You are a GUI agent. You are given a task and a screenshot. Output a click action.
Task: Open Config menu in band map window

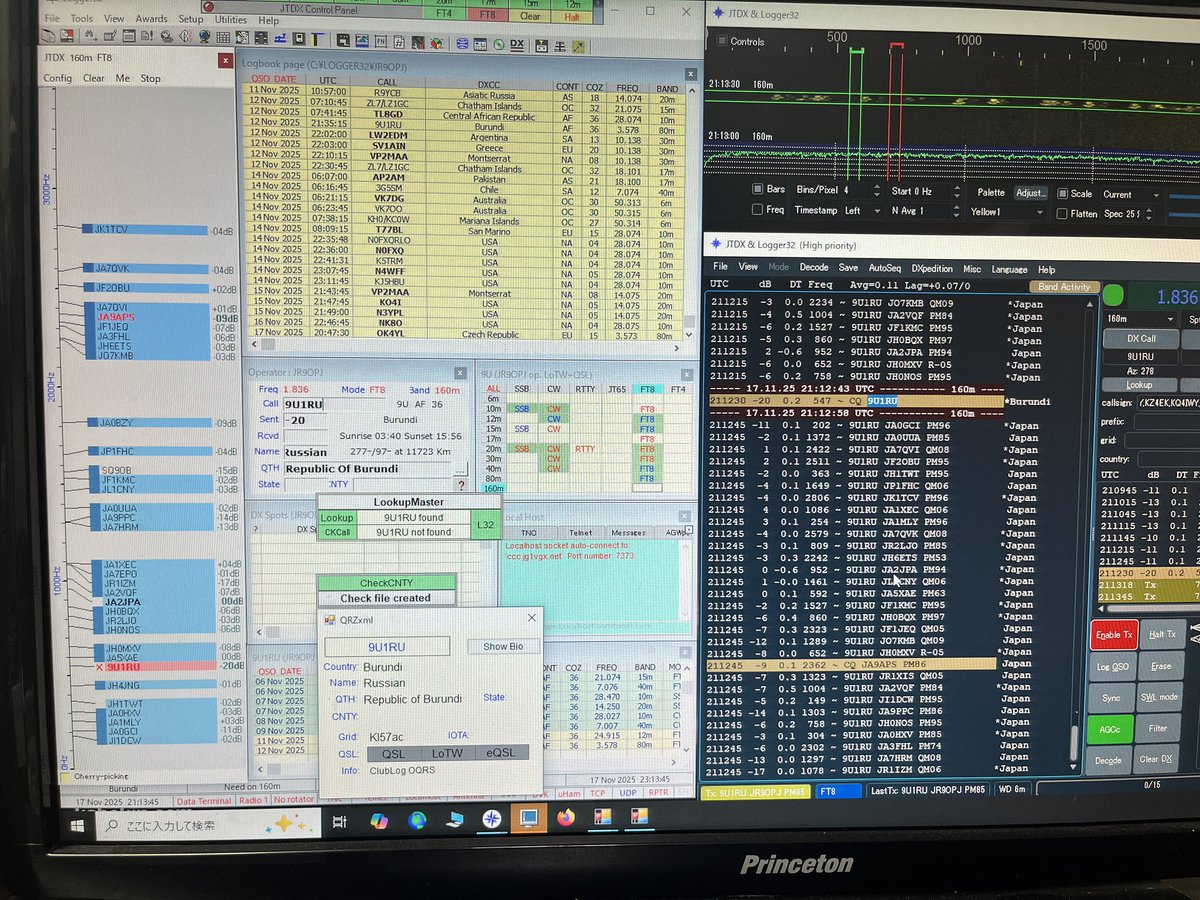coord(57,78)
